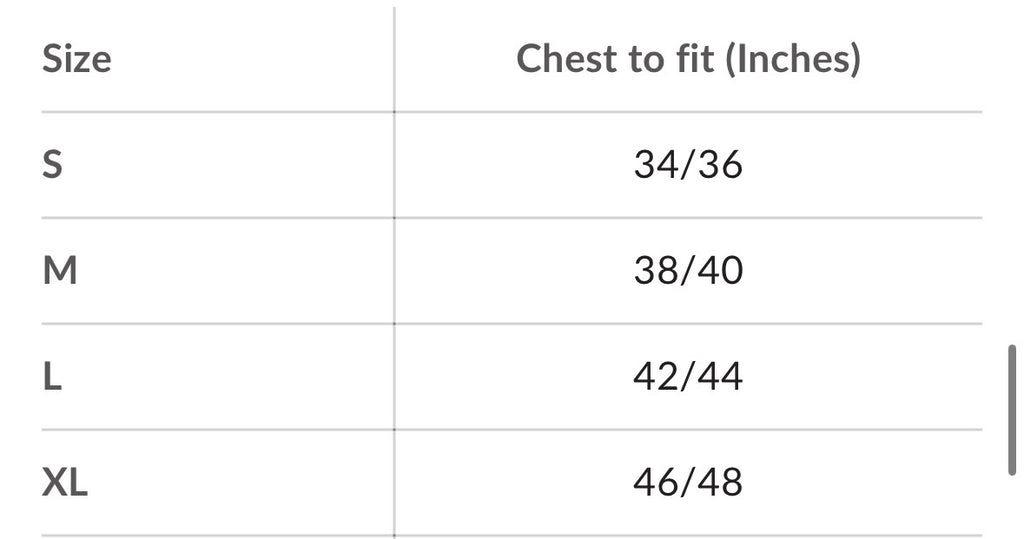Click the Size column header
1024x539 pixels.
[x=76, y=59]
